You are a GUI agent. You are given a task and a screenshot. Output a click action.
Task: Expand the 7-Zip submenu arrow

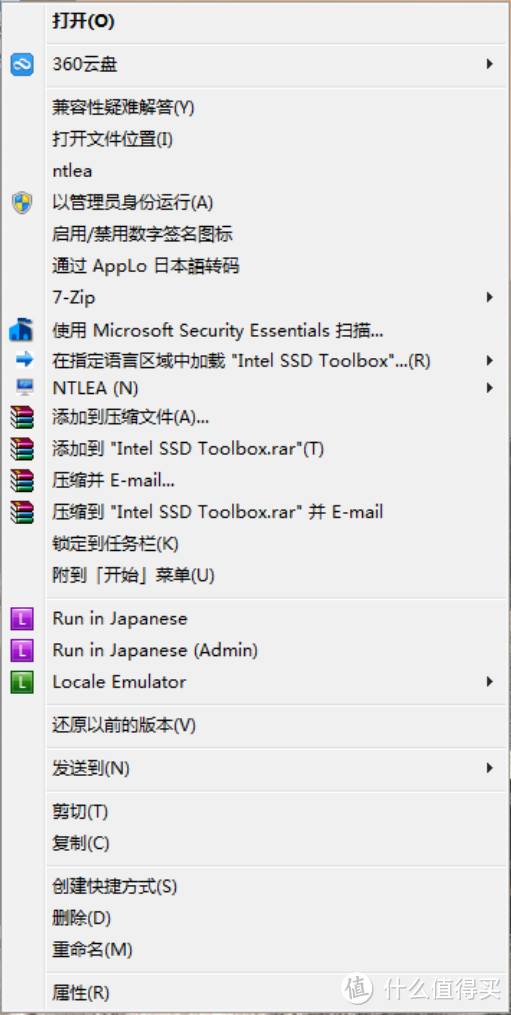tap(490, 298)
